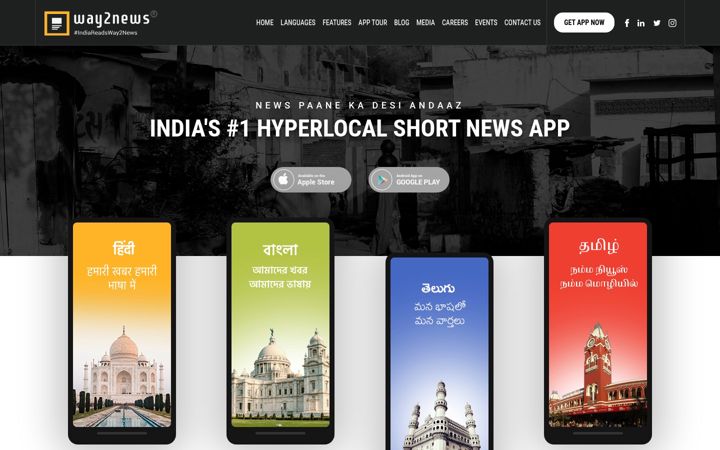The width and height of the screenshot is (720, 450).
Task: Navigate to the Blog page
Action: 401,22
